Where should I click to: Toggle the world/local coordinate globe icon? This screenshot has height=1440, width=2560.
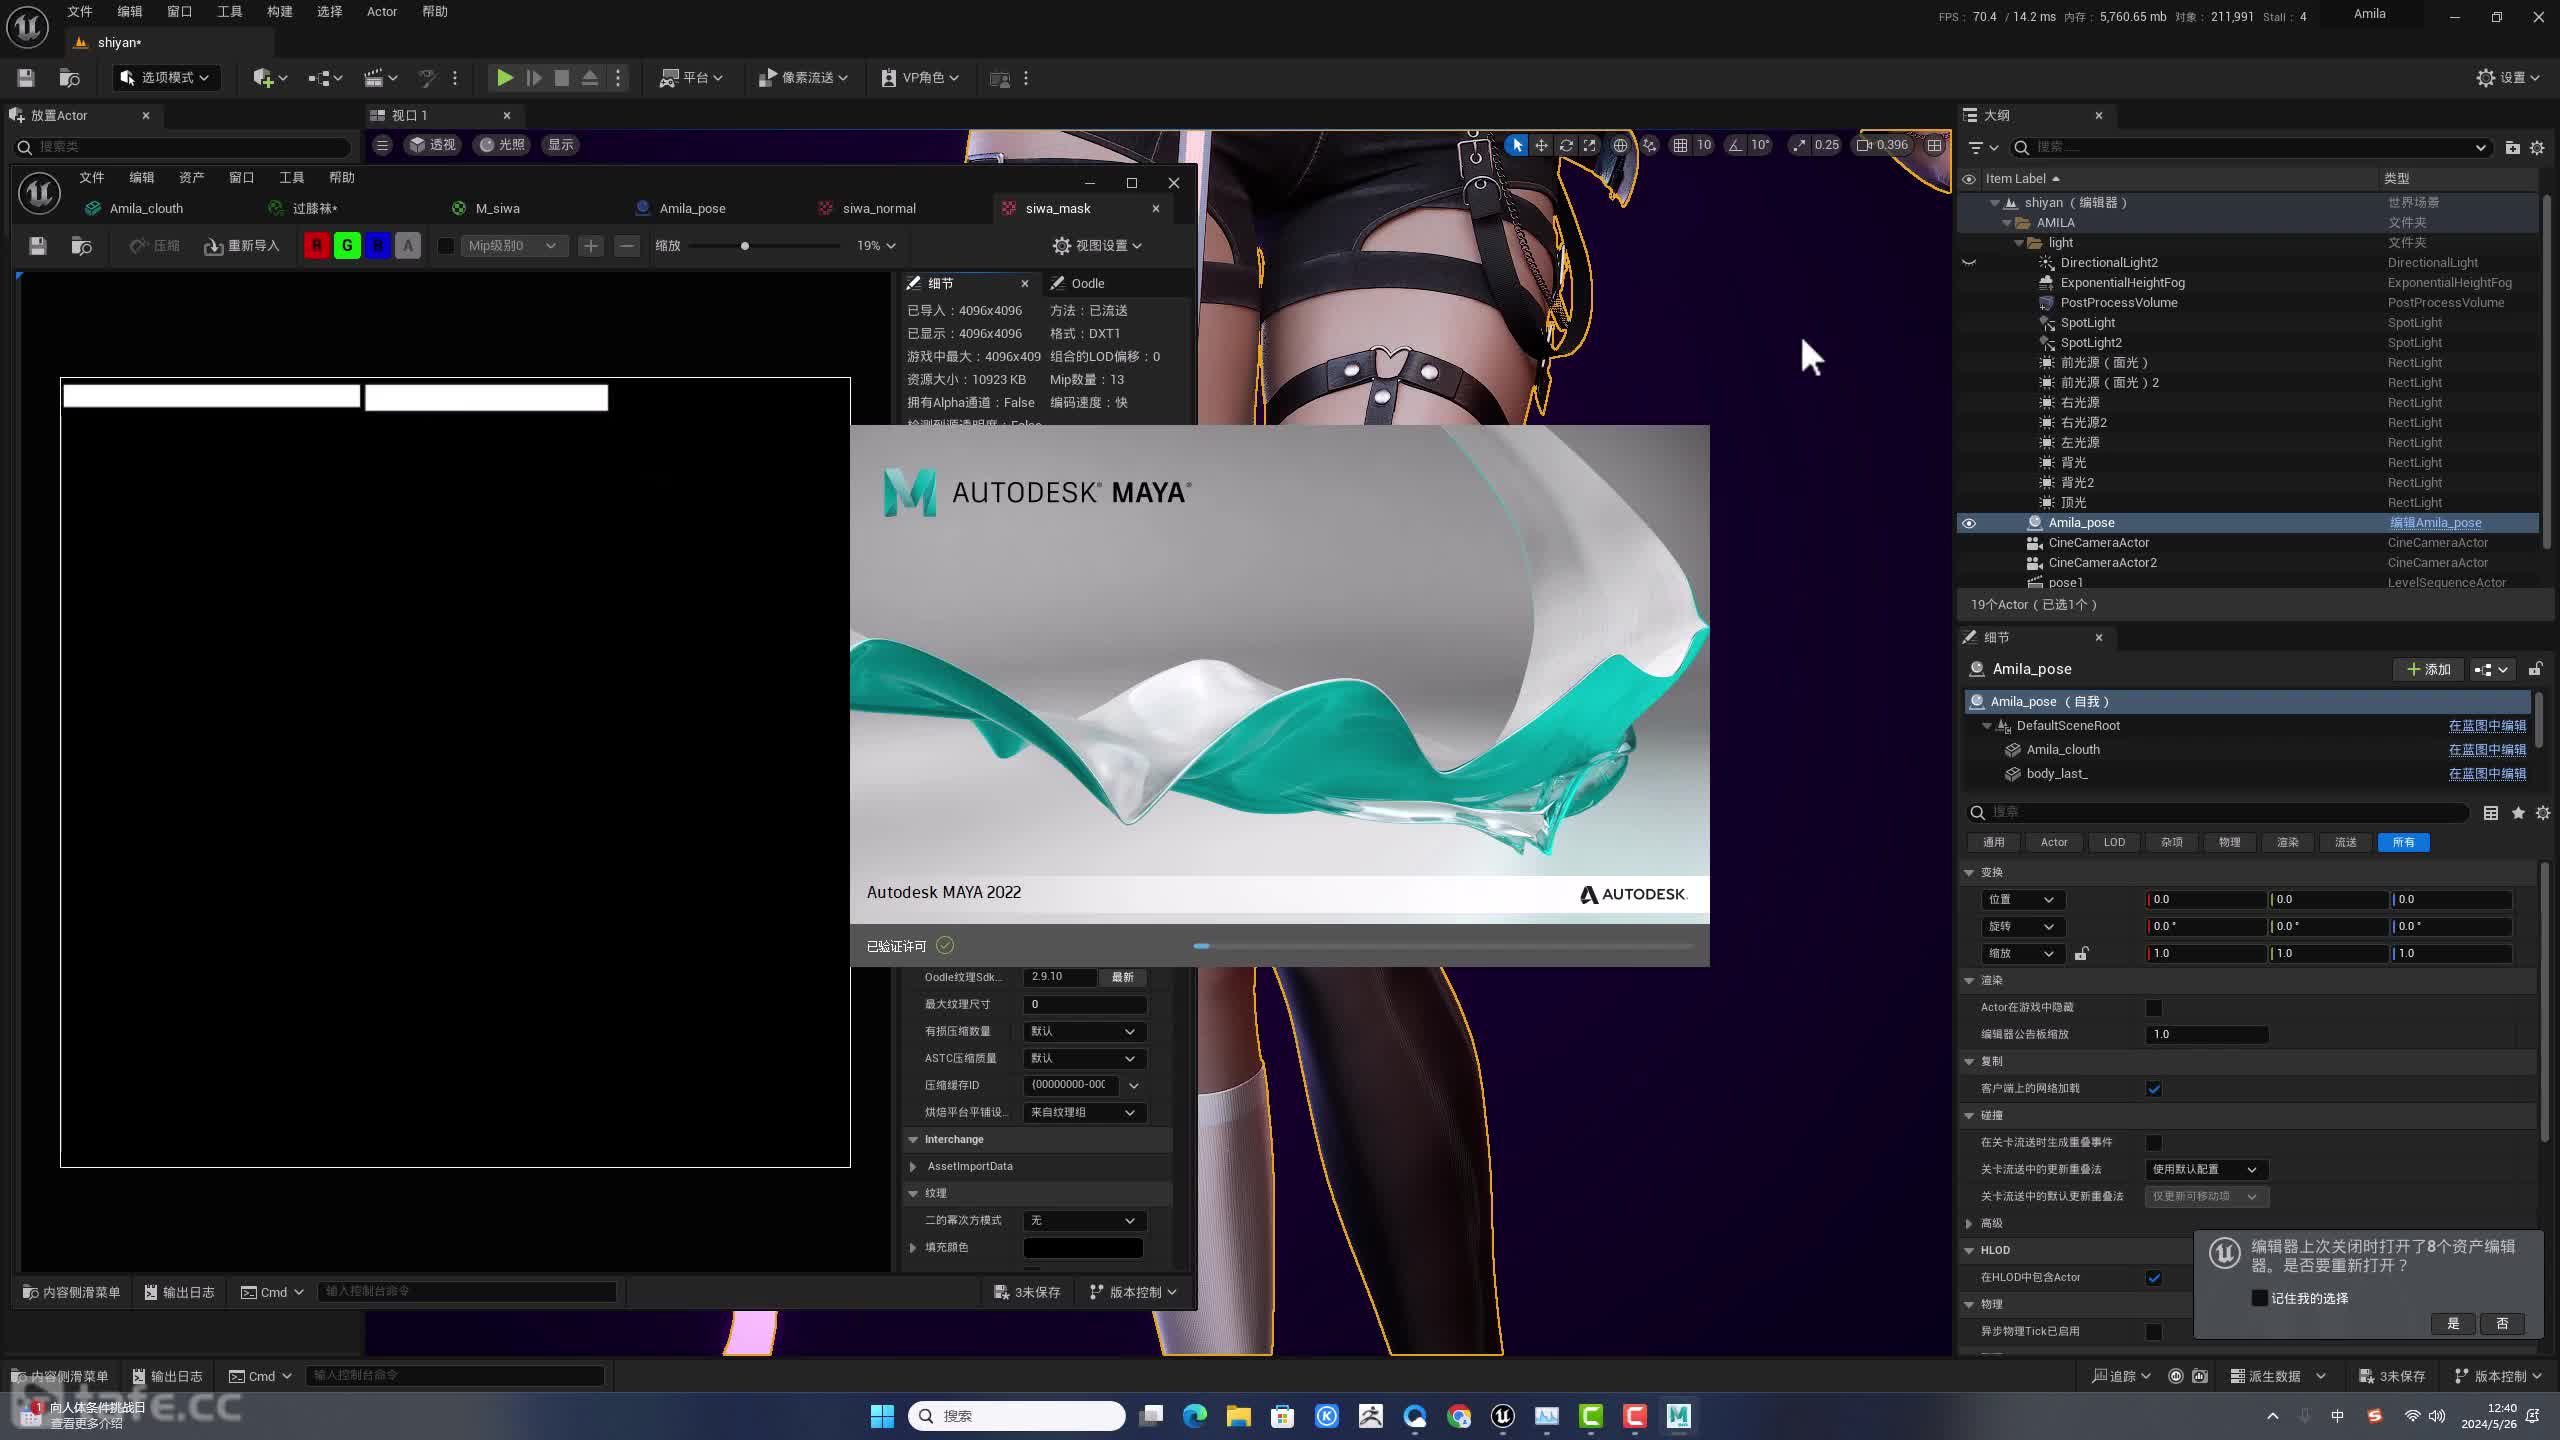(x=1620, y=145)
